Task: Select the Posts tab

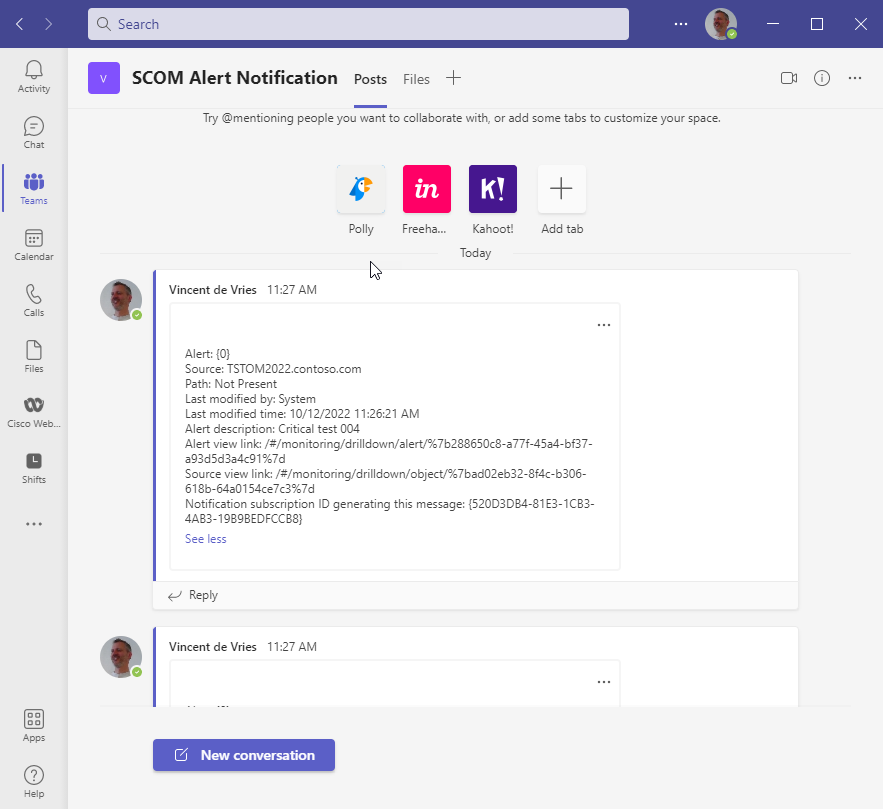Action: click(x=370, y=79)
